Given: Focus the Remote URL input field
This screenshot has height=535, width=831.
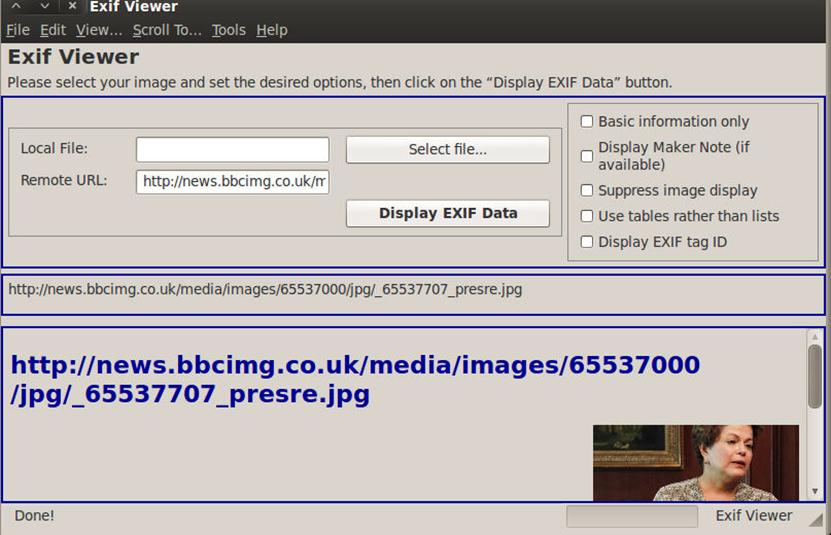Looking at the screenshot, I should point(232,182).
